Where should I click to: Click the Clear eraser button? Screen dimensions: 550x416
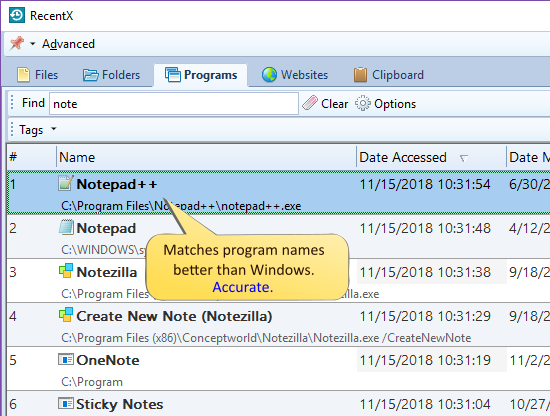pyautogui.click(x=325, y=103)
